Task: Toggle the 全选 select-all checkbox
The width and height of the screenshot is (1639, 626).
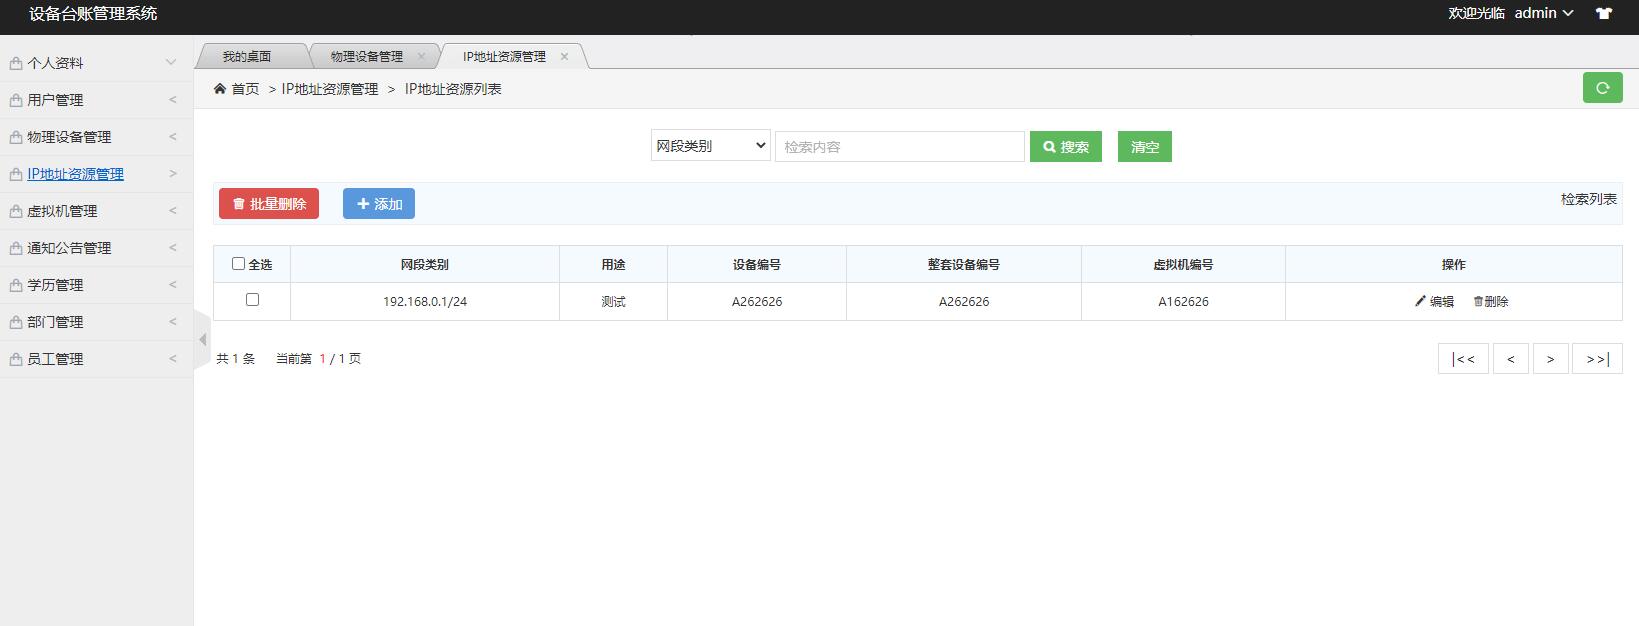Action: coord(238,264)
